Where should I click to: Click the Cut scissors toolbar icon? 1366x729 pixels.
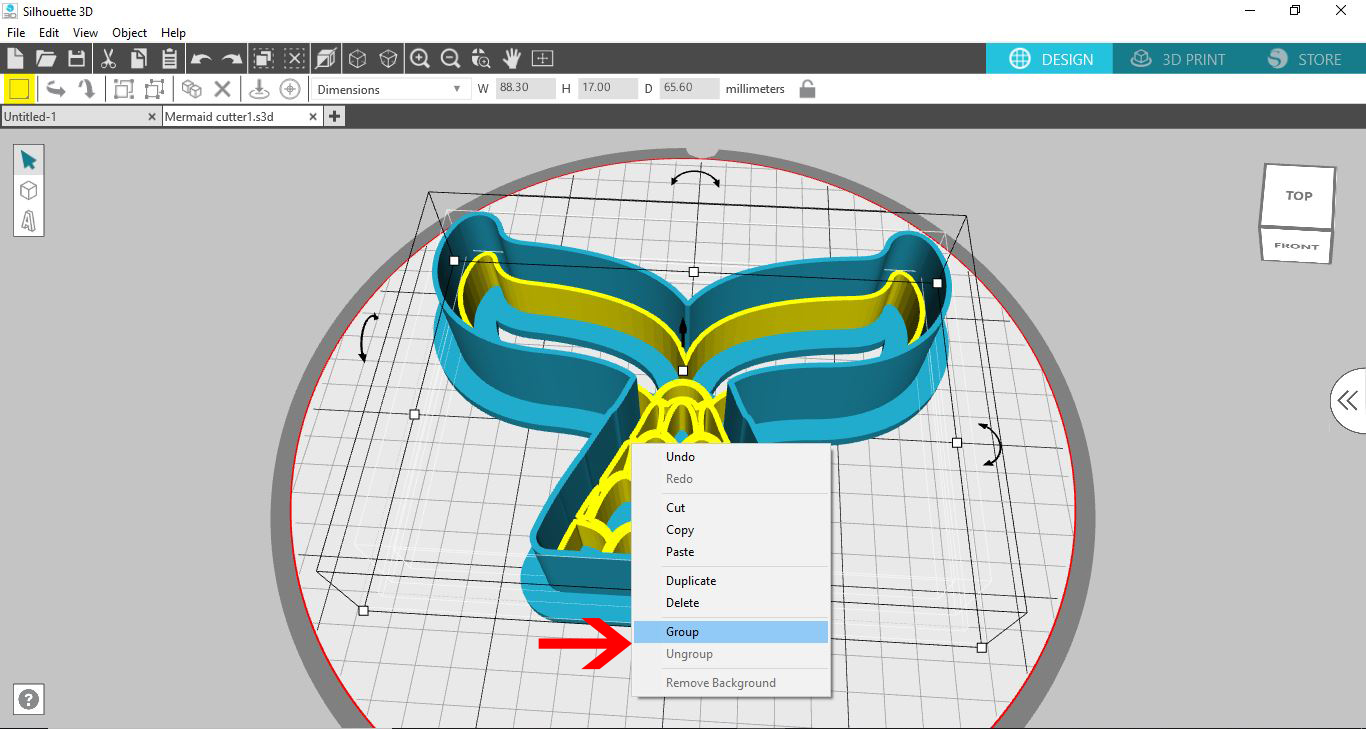point(108,58)
